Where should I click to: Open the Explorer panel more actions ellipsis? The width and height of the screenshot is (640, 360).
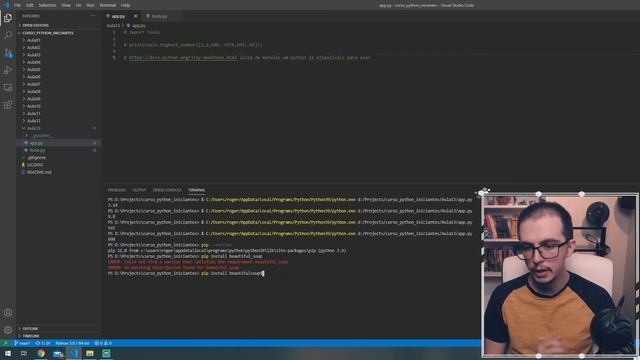pos(93,16)
